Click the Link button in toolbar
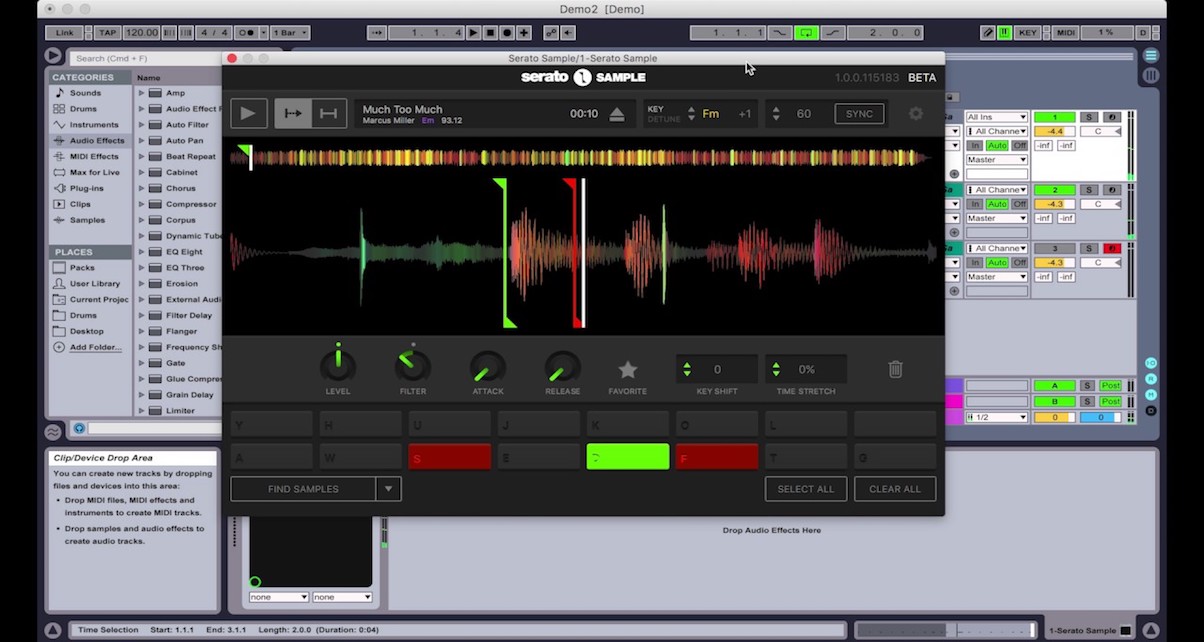This screenshot has height=642, width=1204. point(65,33)
